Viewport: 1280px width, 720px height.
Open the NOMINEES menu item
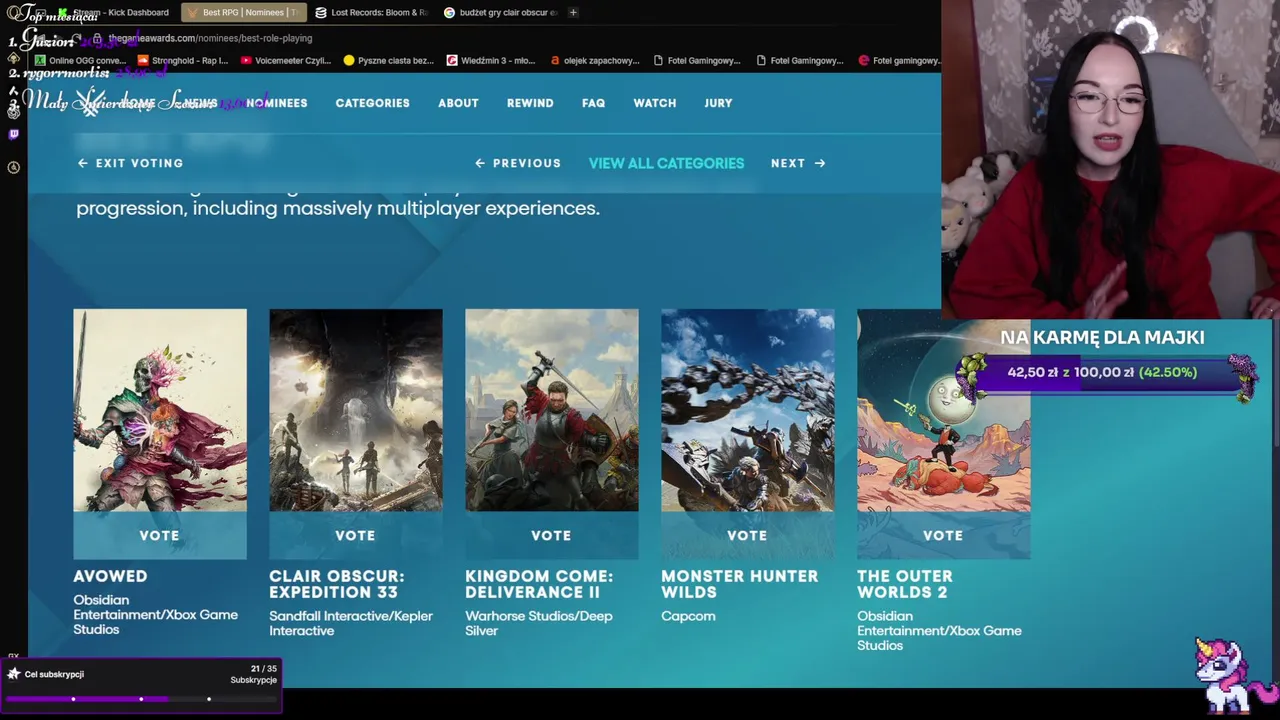277,103
